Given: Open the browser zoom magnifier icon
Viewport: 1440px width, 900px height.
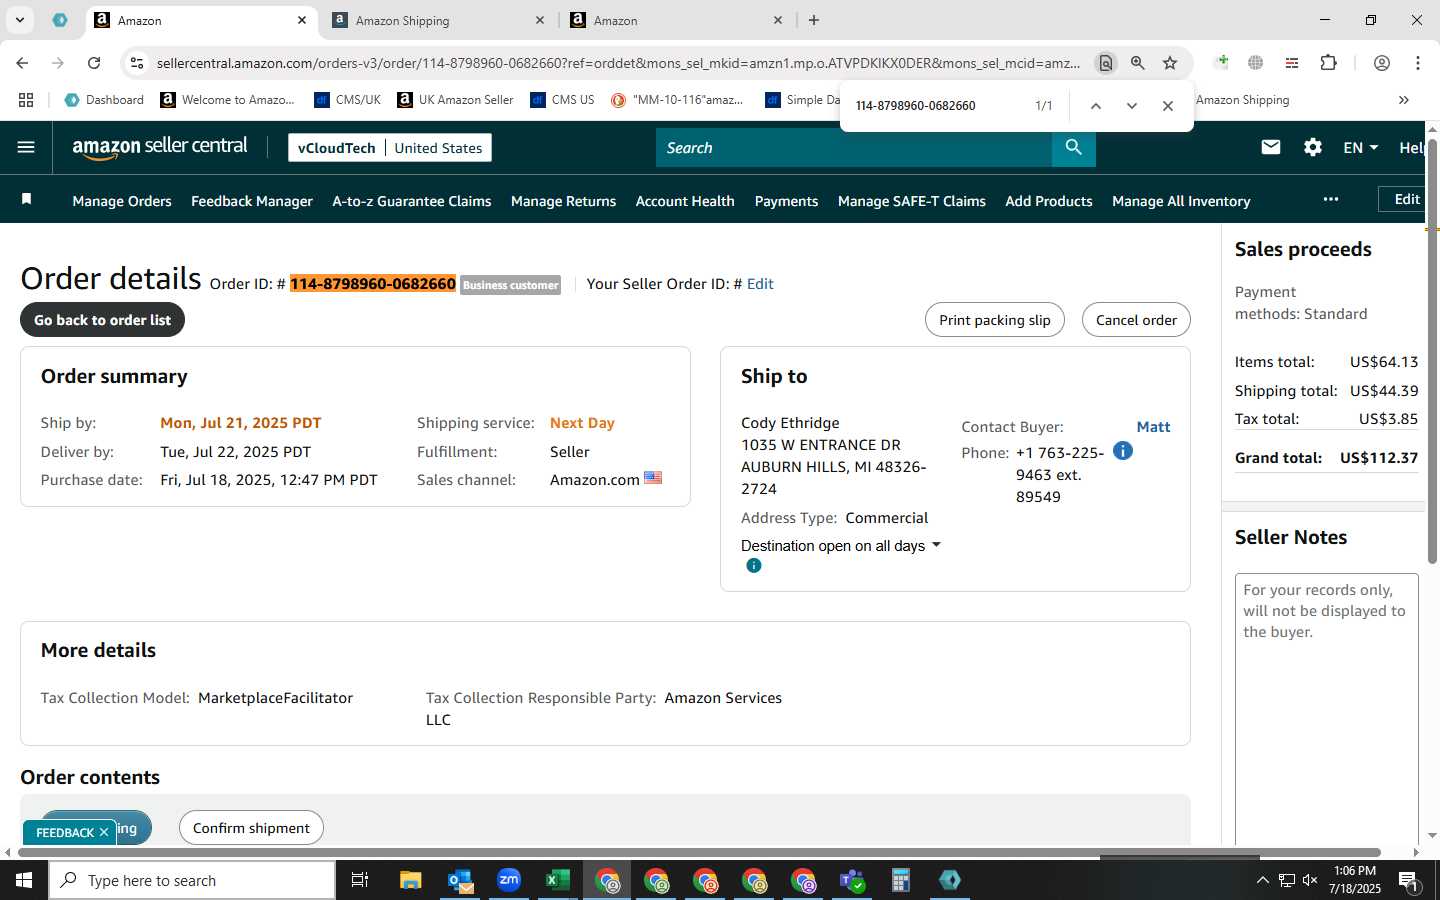Looking at the screenshot, I should click(x=1137, y=62).
